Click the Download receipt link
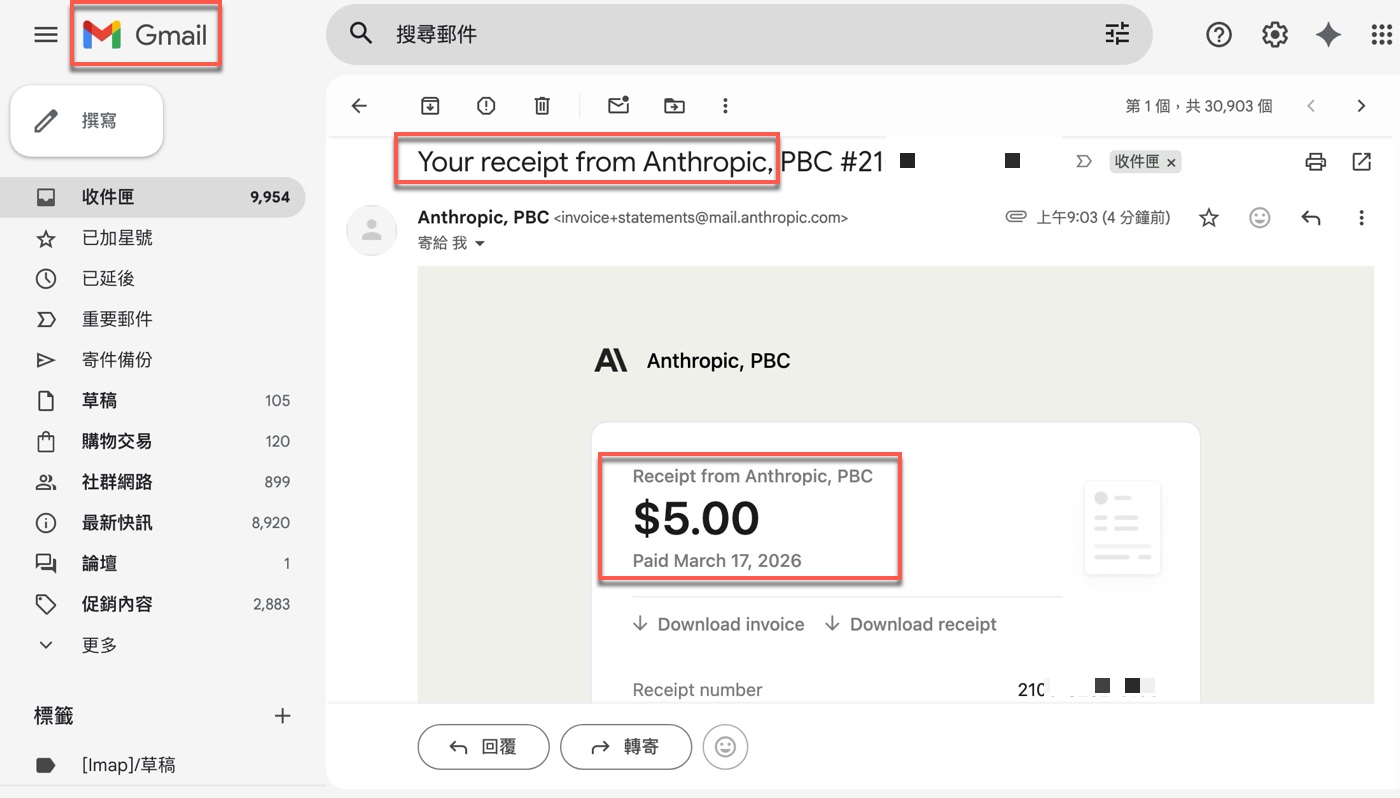This screenshot has width=1400, height=798. tap(911, 624)
